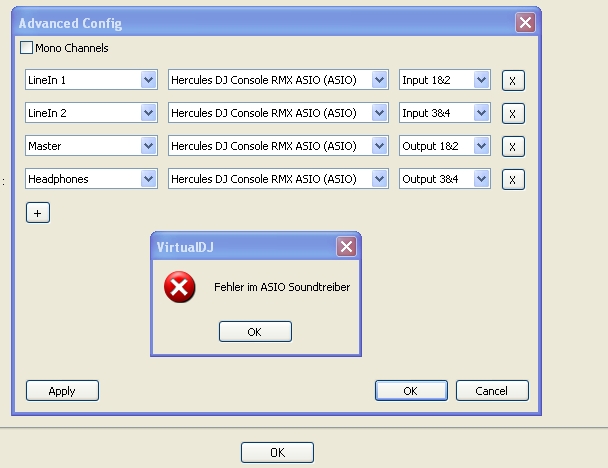Remove the Headphones row with X
Viewport: 608px width, 468px height.
click(513, 180)
